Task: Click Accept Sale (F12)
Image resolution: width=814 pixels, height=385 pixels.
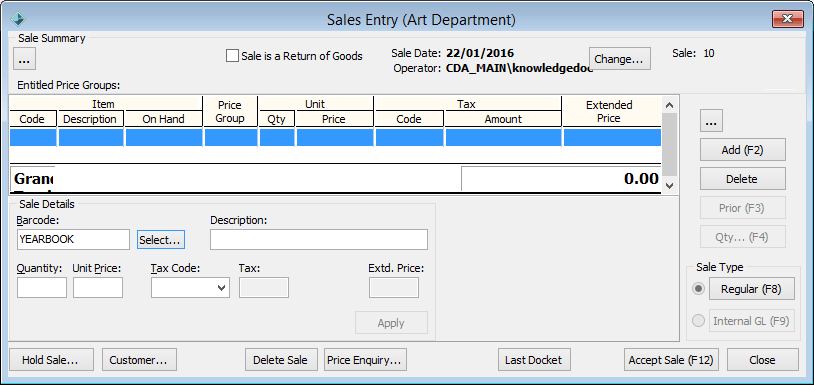Action: click(671, 360)
